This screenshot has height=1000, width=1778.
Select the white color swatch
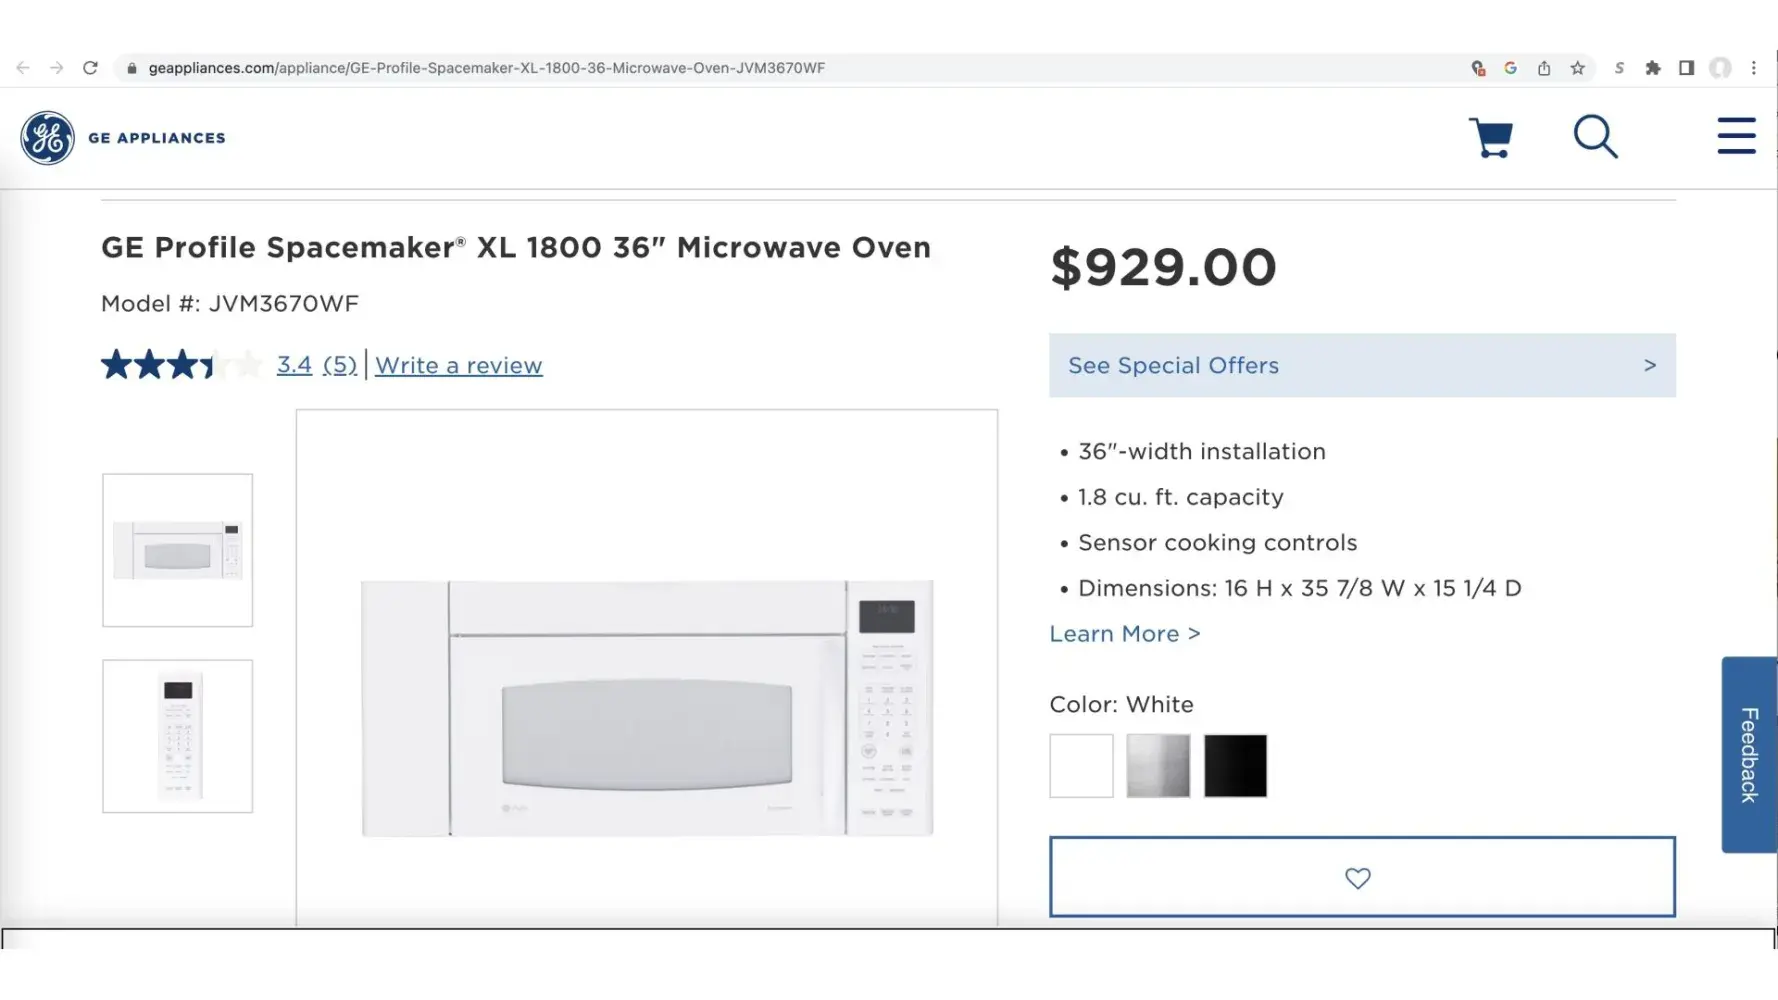pos(1081,766)
